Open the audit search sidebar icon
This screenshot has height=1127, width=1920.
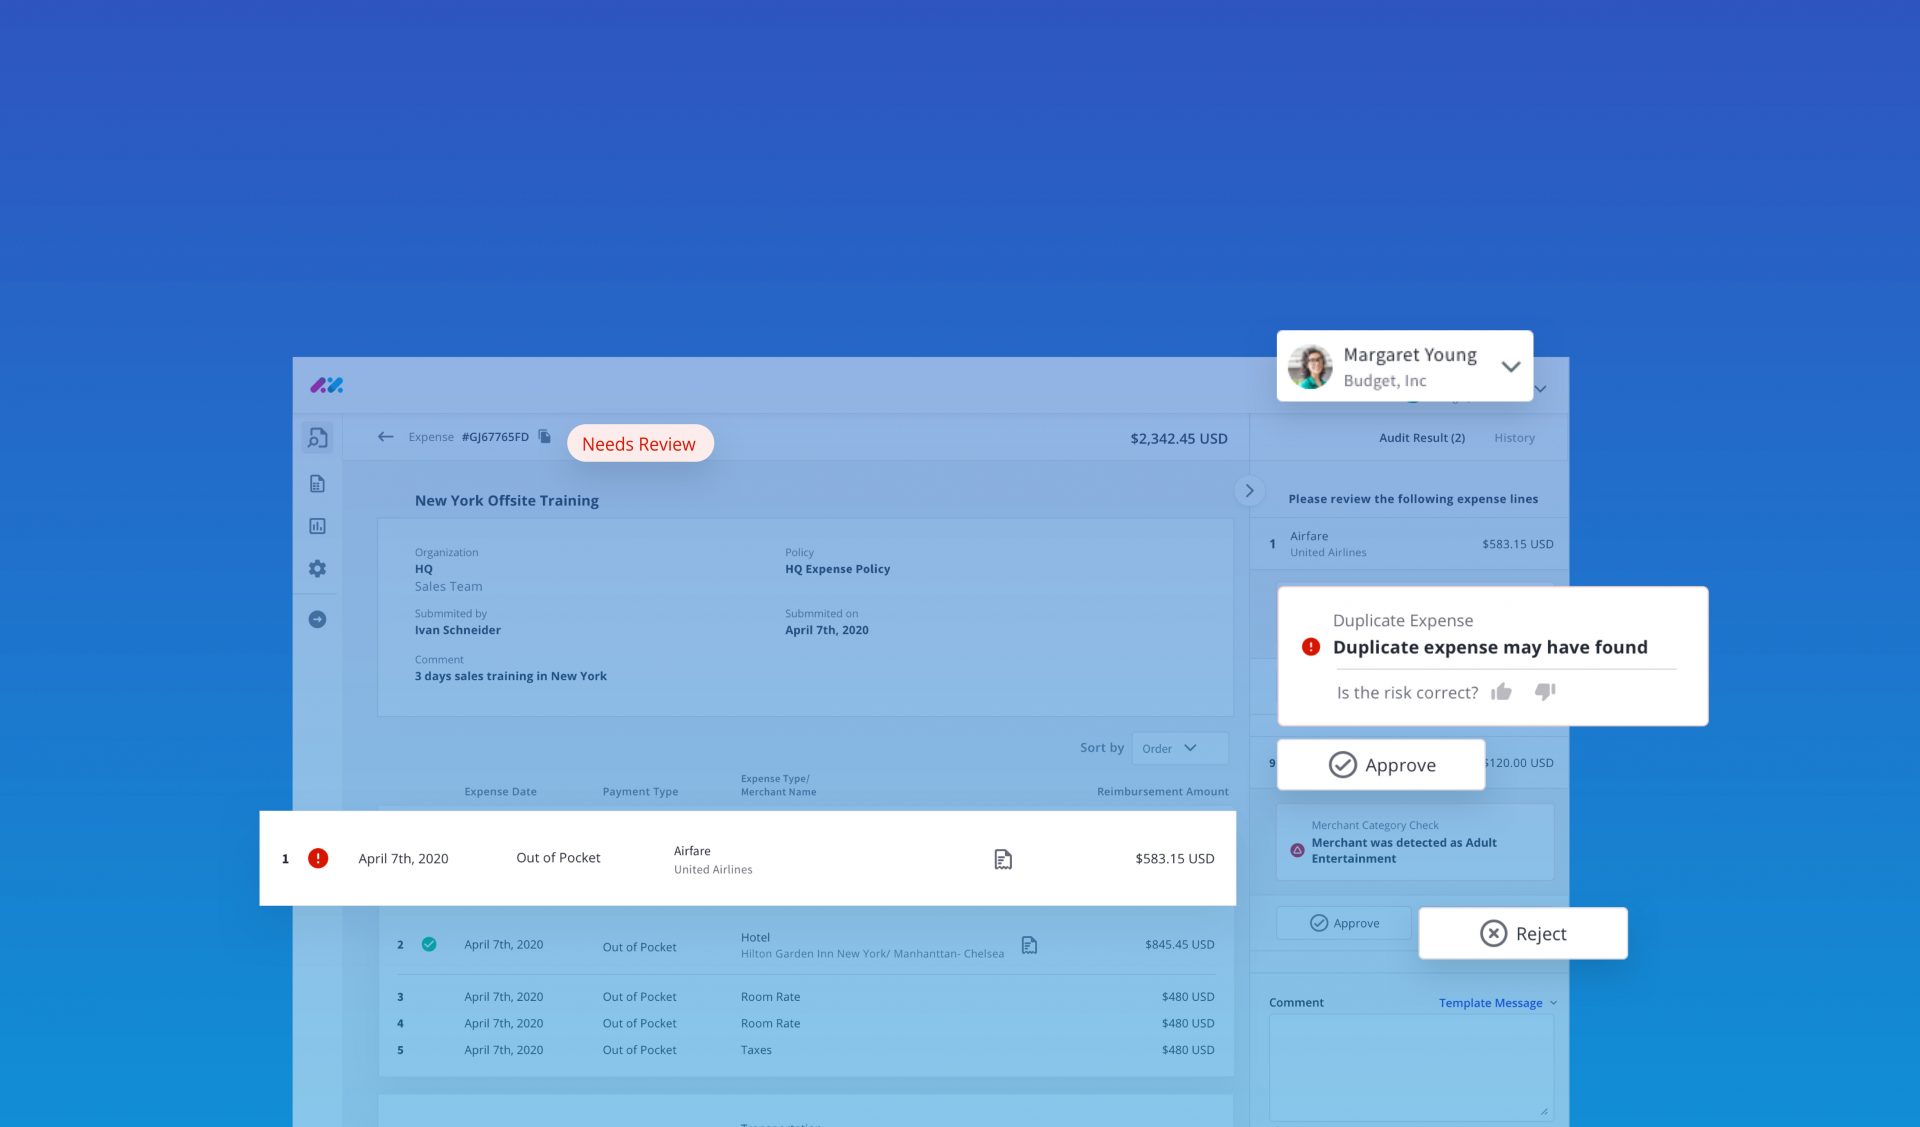pos(317,438)
